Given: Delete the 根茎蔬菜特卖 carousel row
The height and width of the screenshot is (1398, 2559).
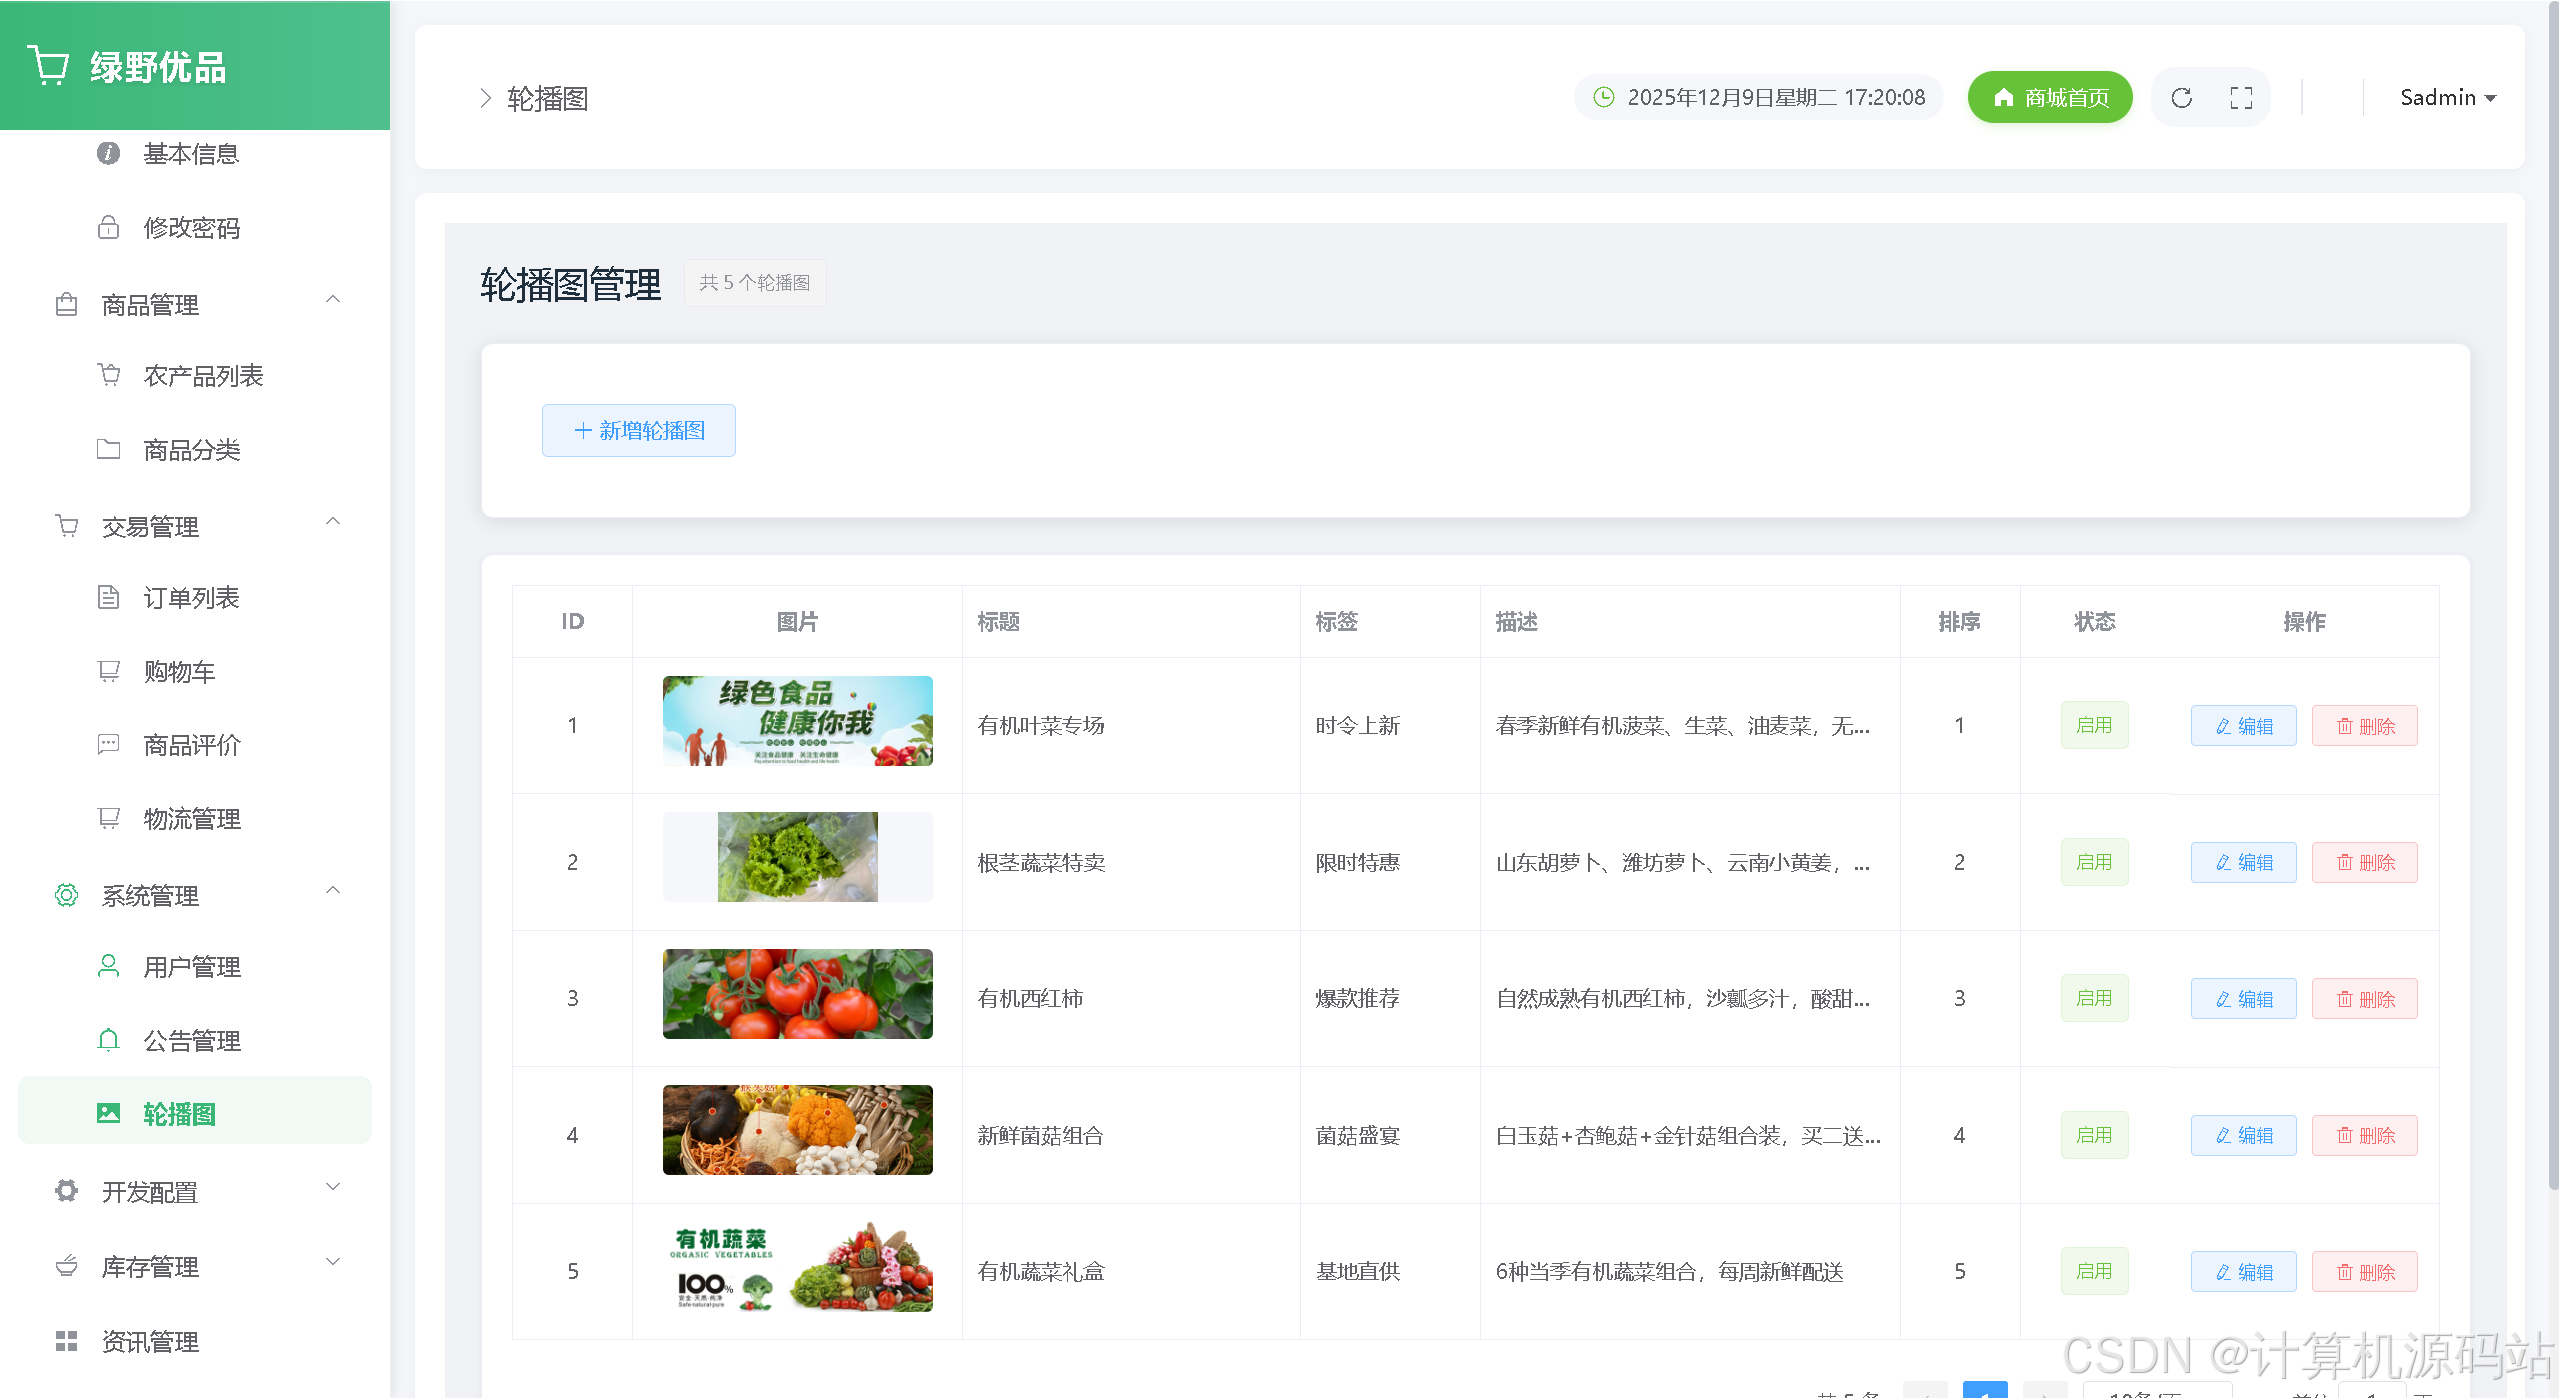Looking at the screenshot, I should [x=2364, y=863].
